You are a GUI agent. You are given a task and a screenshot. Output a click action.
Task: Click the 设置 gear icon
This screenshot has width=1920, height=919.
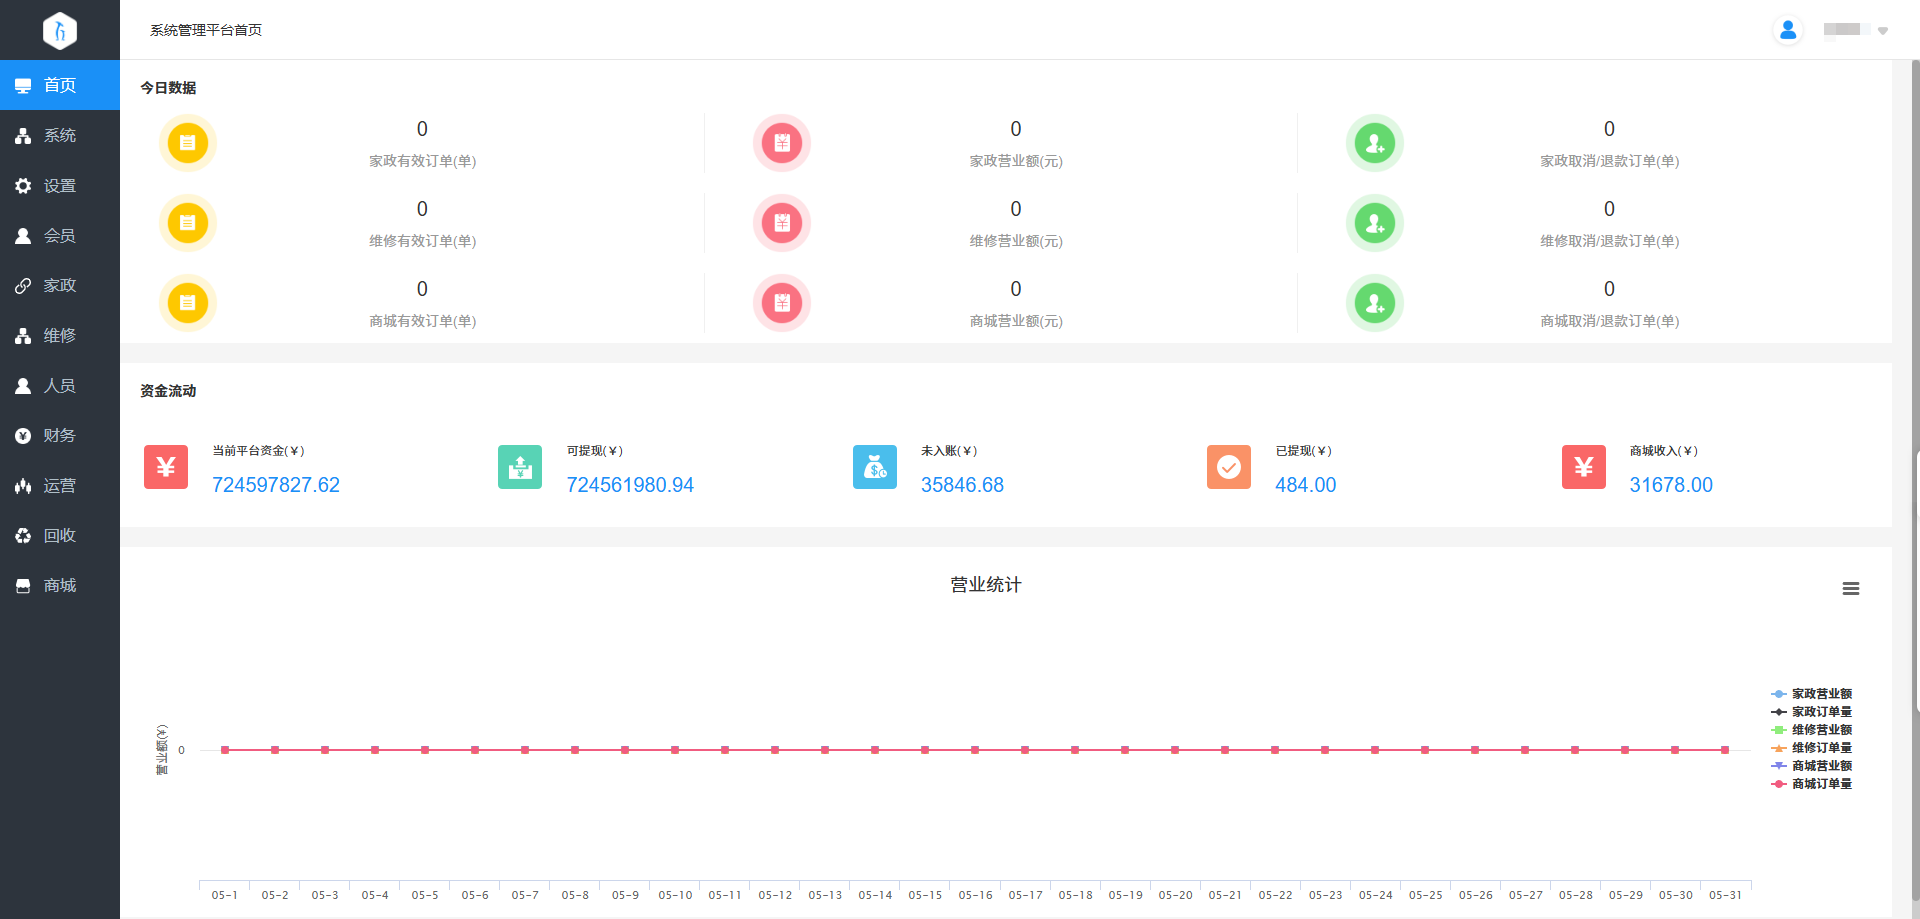click(23, 186)
